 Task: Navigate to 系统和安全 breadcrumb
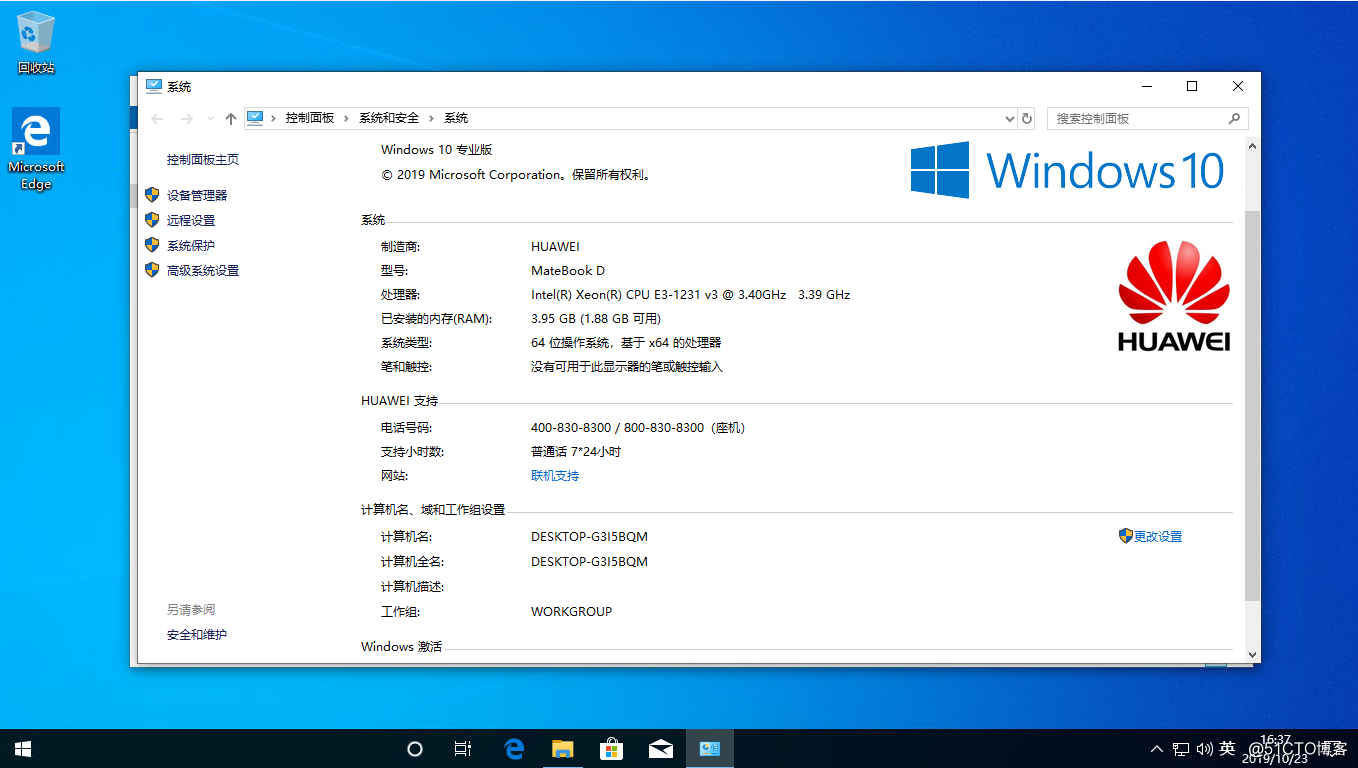point(389,118)
